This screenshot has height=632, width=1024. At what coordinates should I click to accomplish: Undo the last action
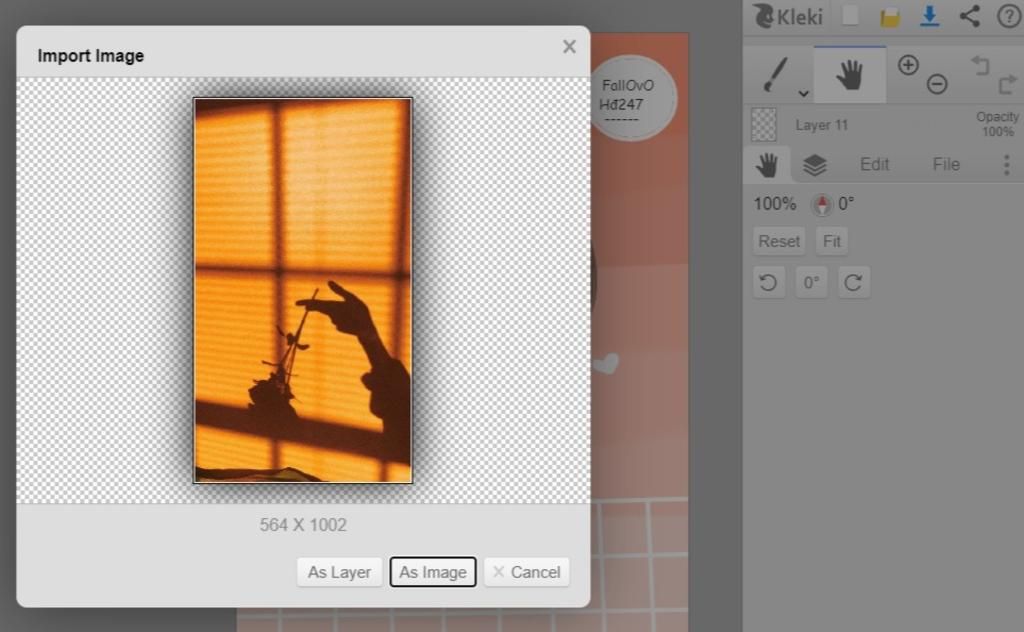980,65
